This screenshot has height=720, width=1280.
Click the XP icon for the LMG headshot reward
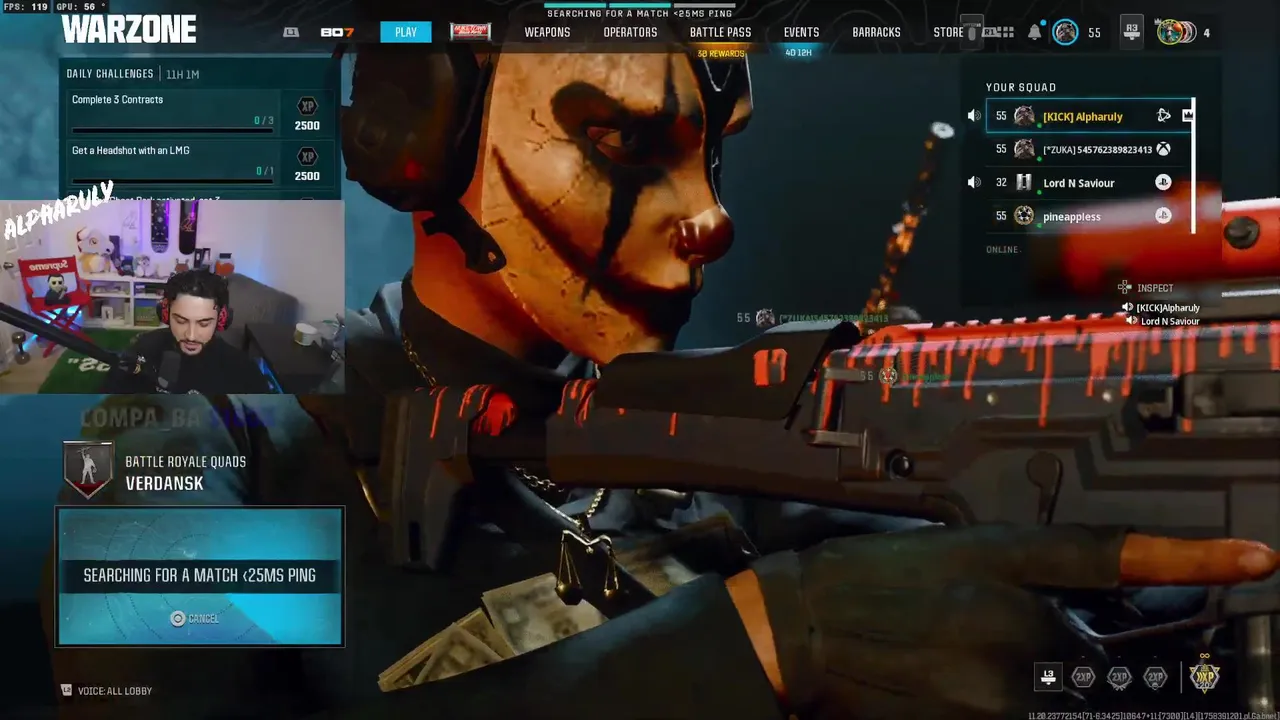point(307,157)
